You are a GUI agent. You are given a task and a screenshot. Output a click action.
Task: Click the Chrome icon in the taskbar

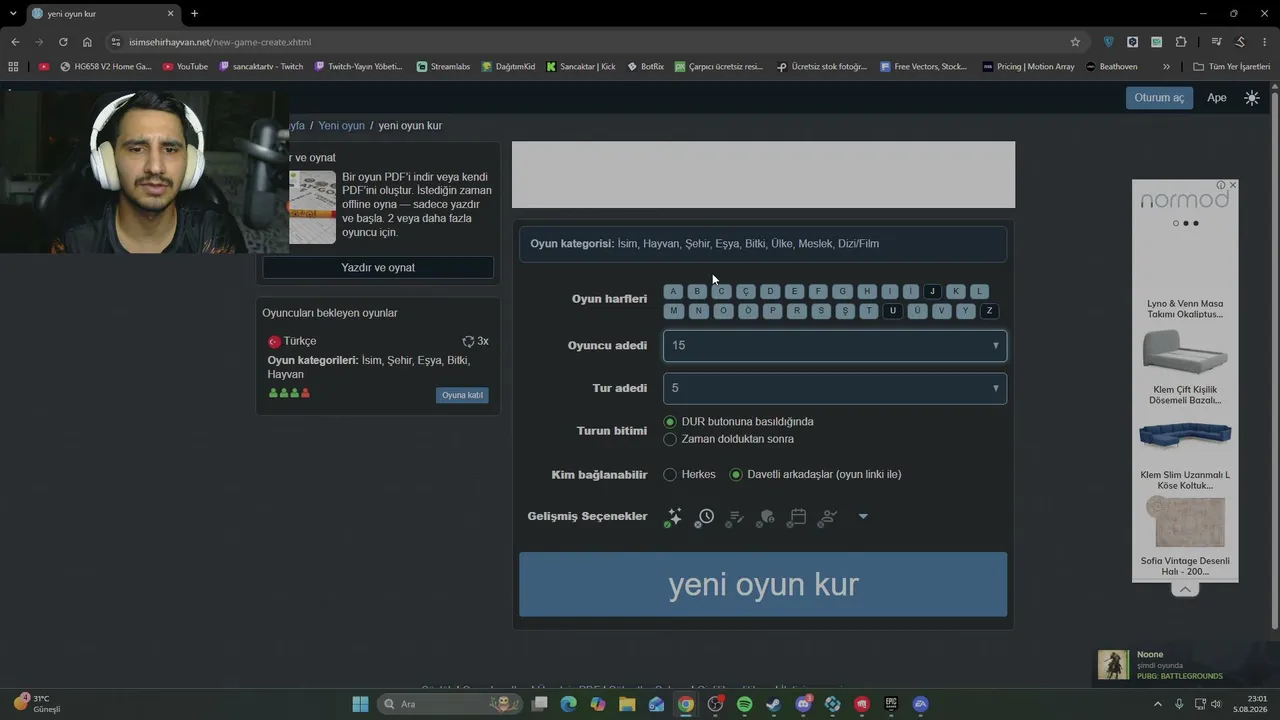685,704
